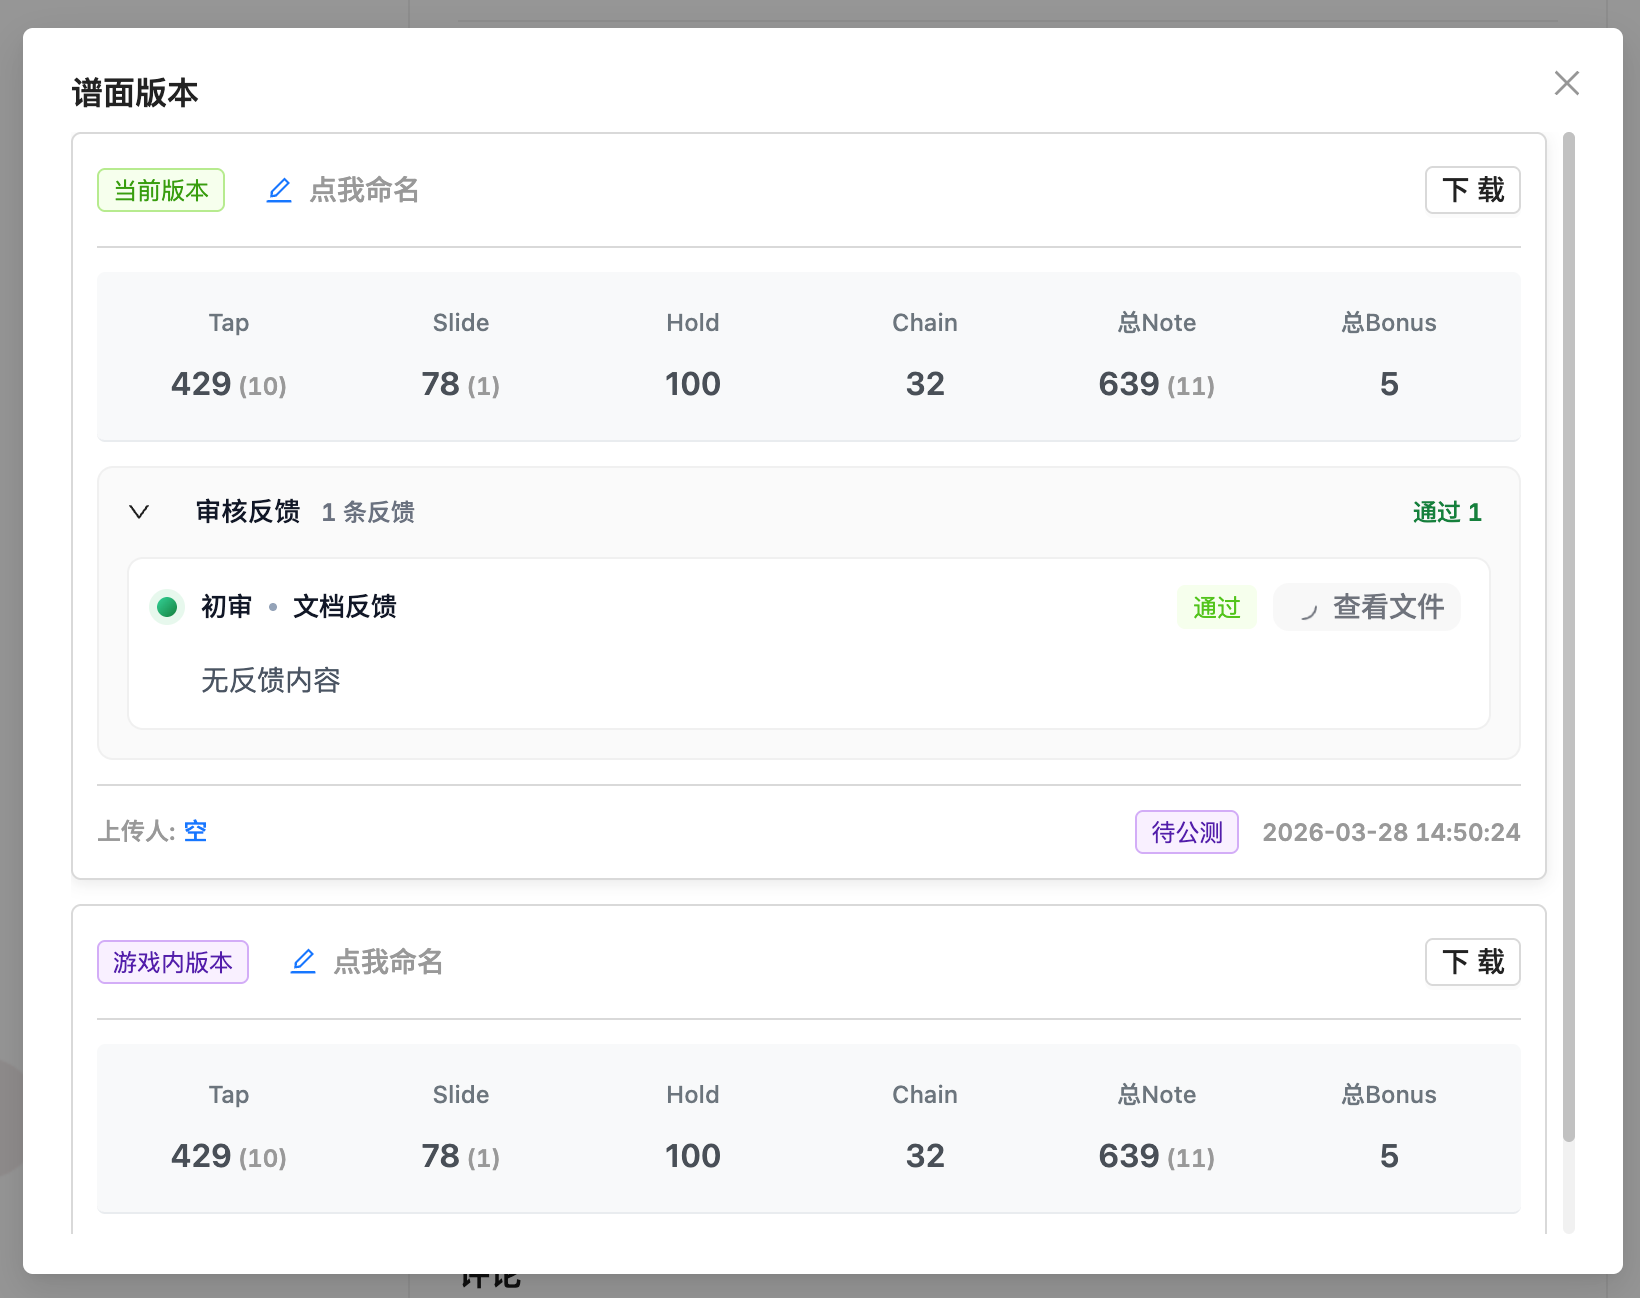The width and height of the screenshot is (1640, 1298).
Task: Click the 当前版本 green tag
Action: click(x=161, y=190)
